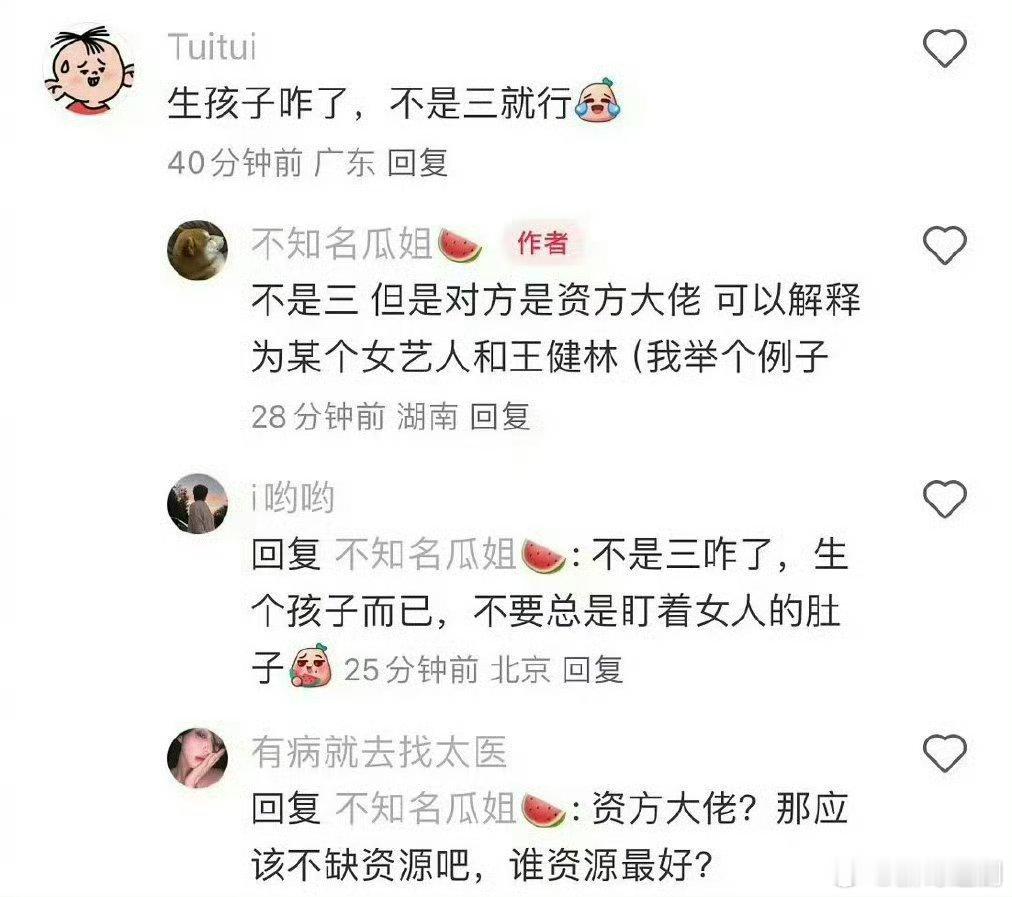Open Tuitui's cartoon profile avatar

coord(90,69)
